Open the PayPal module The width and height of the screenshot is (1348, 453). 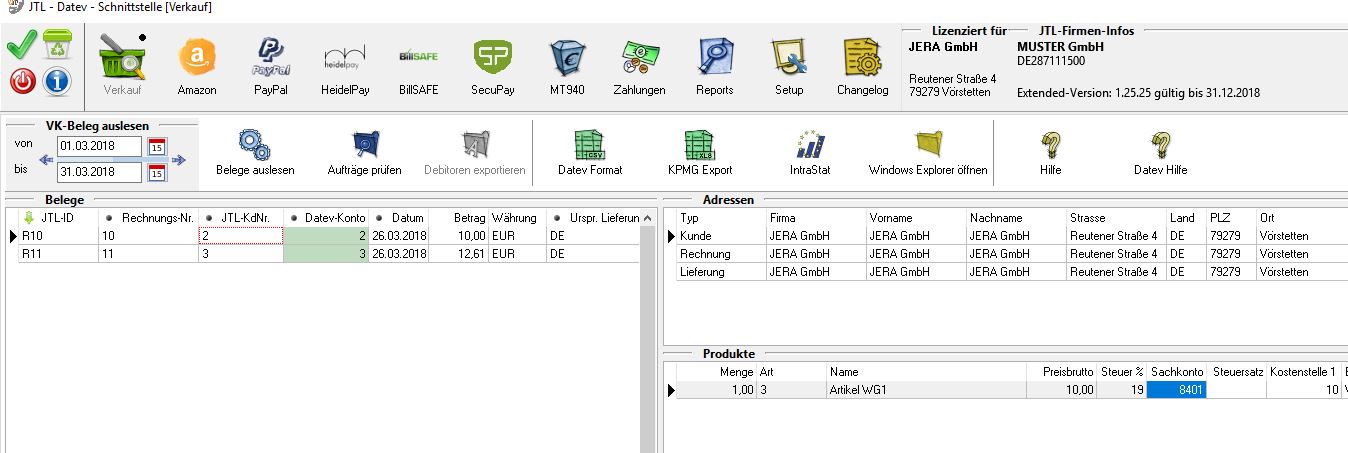click(x=270, y=66)
